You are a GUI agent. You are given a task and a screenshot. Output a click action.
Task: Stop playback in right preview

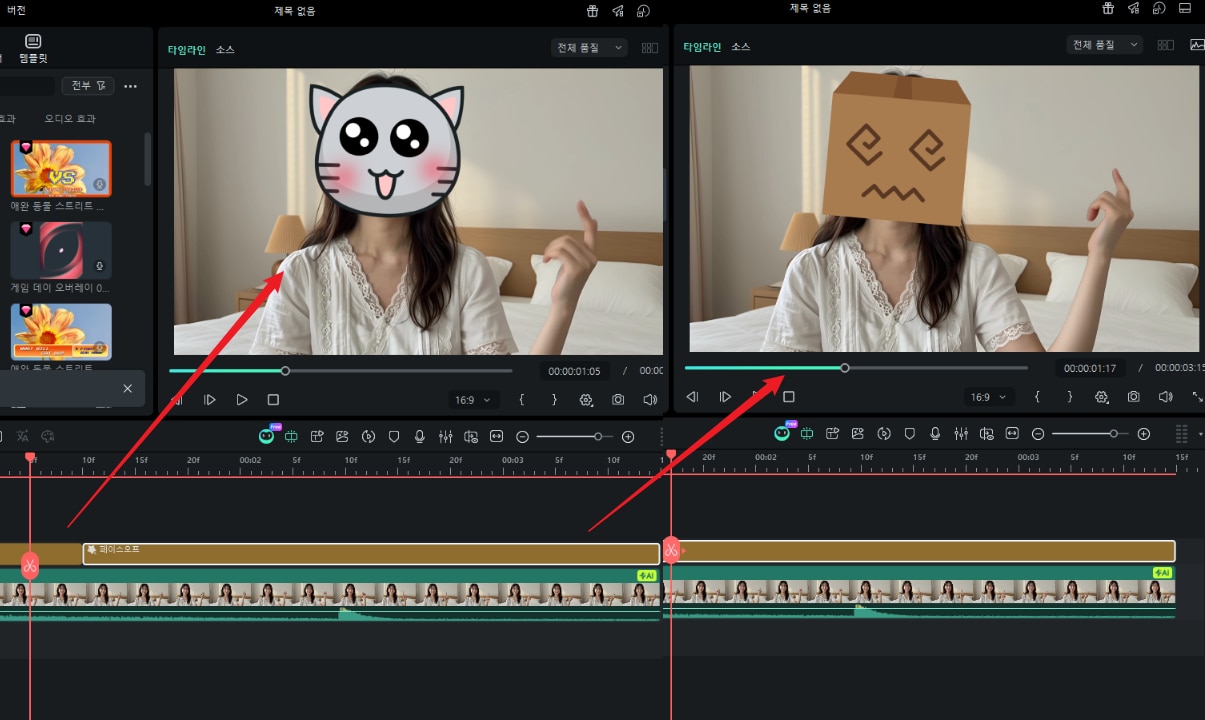click(788, 397)
